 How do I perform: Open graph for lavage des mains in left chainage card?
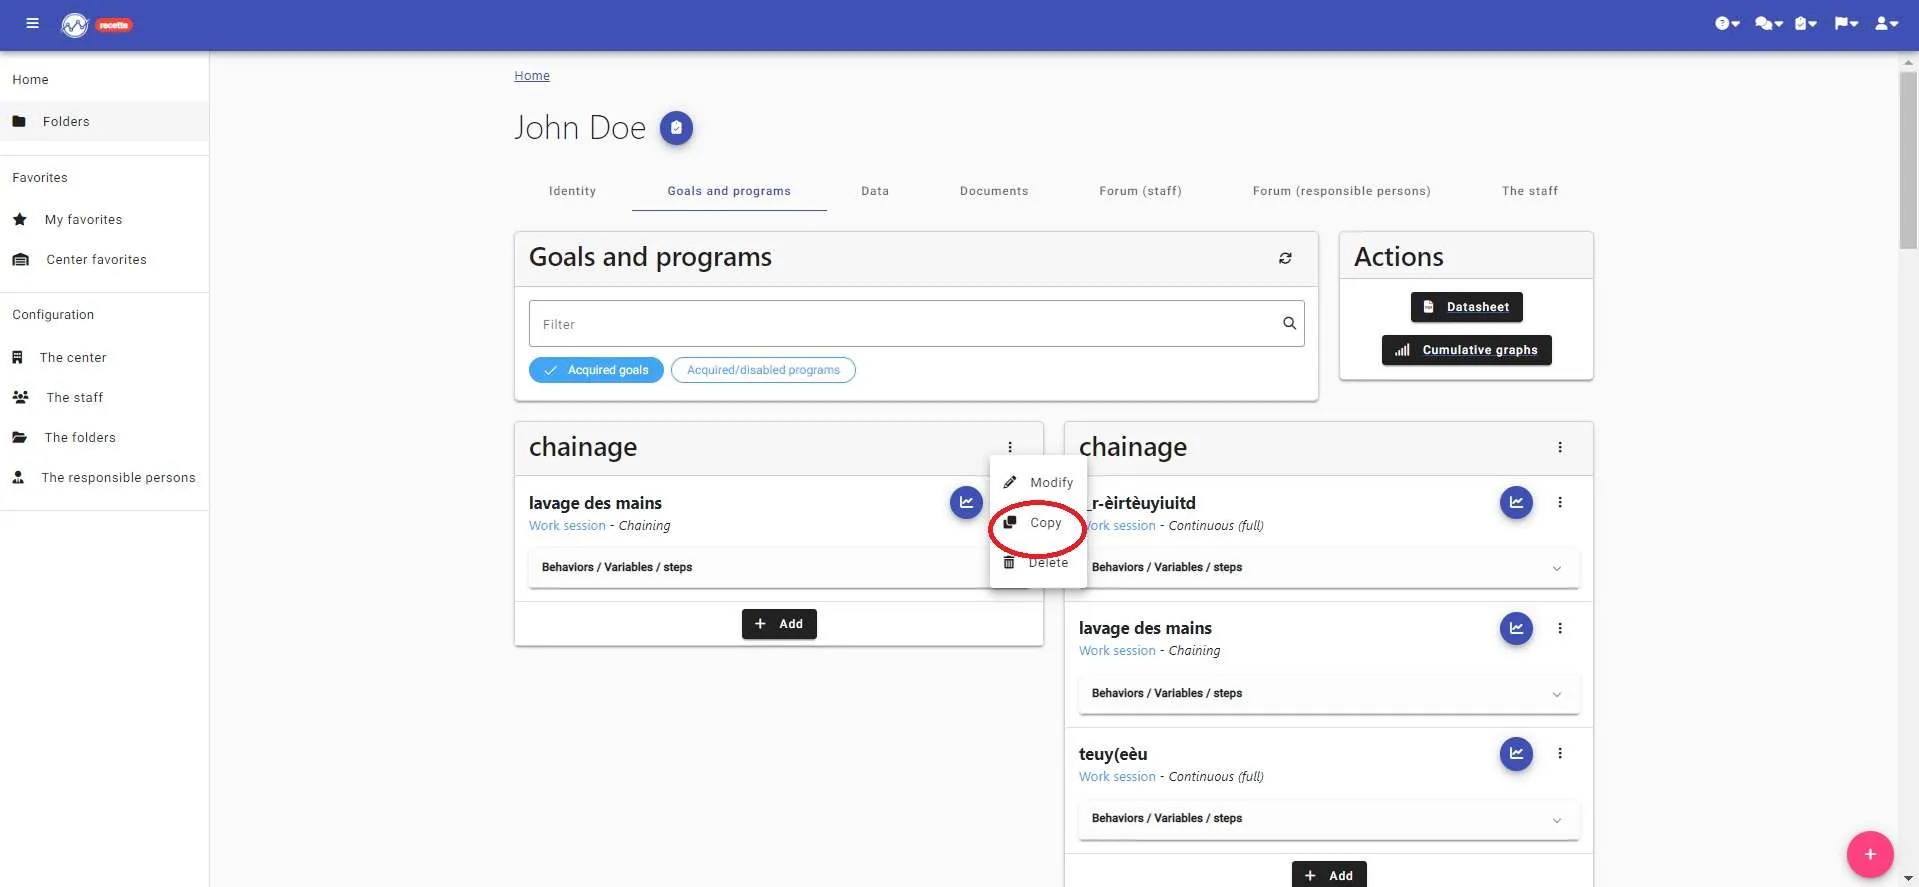point(966,503)
